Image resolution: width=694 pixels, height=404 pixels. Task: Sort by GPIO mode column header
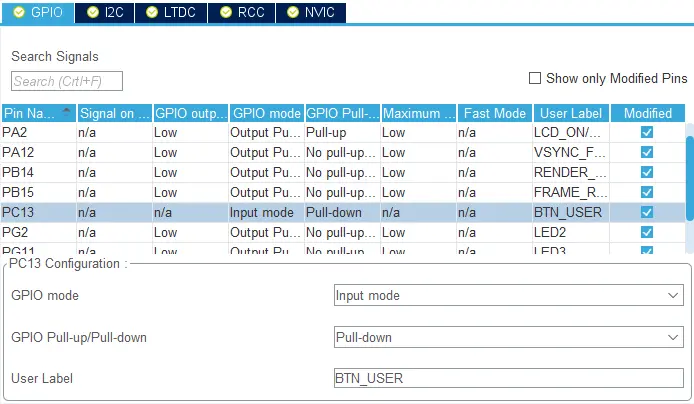265,113
